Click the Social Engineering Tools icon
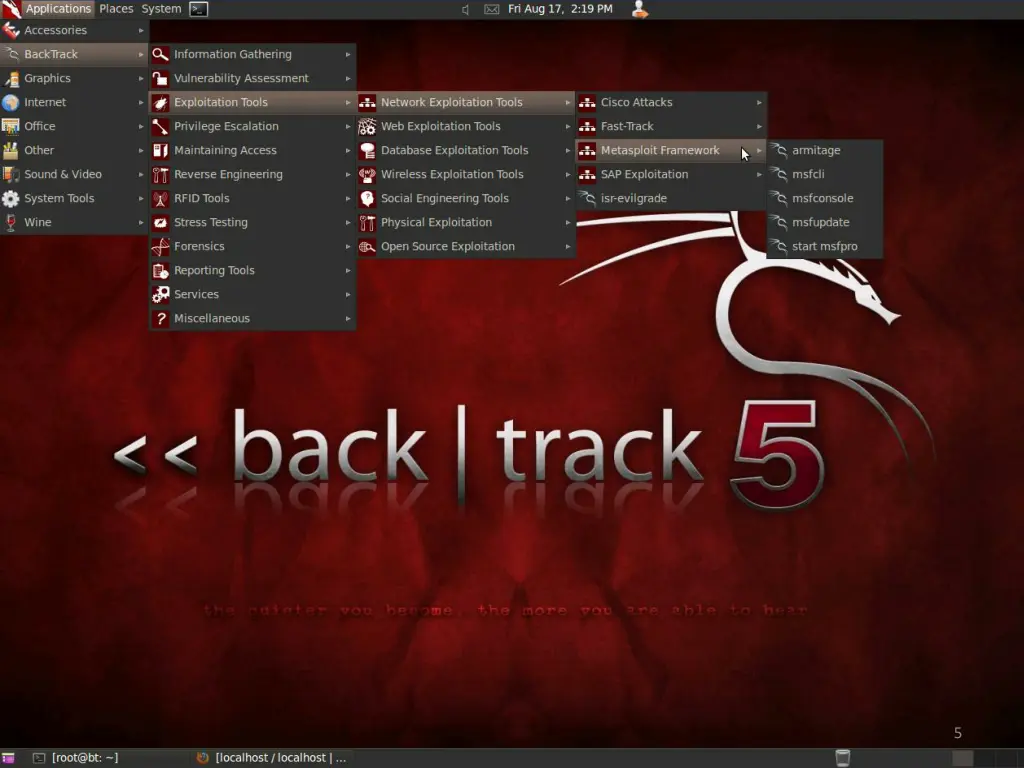This screenshot has width=1024, height=768. tap(367, 199)
